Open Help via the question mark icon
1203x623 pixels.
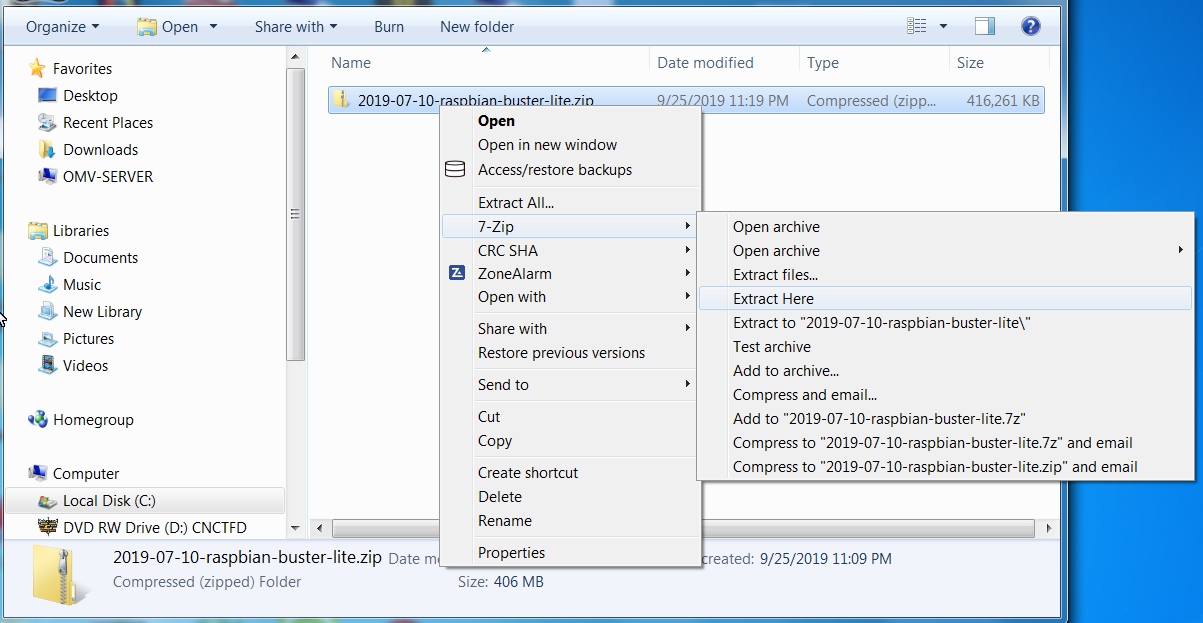1031,26
